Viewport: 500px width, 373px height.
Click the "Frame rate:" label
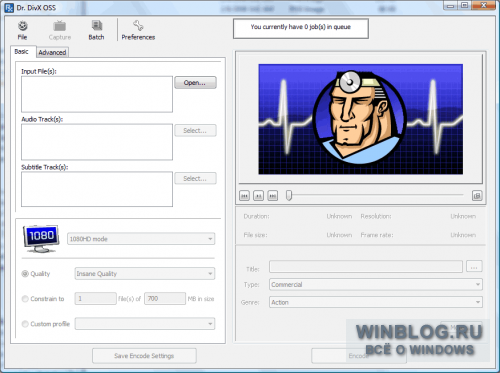click(377, 235)
